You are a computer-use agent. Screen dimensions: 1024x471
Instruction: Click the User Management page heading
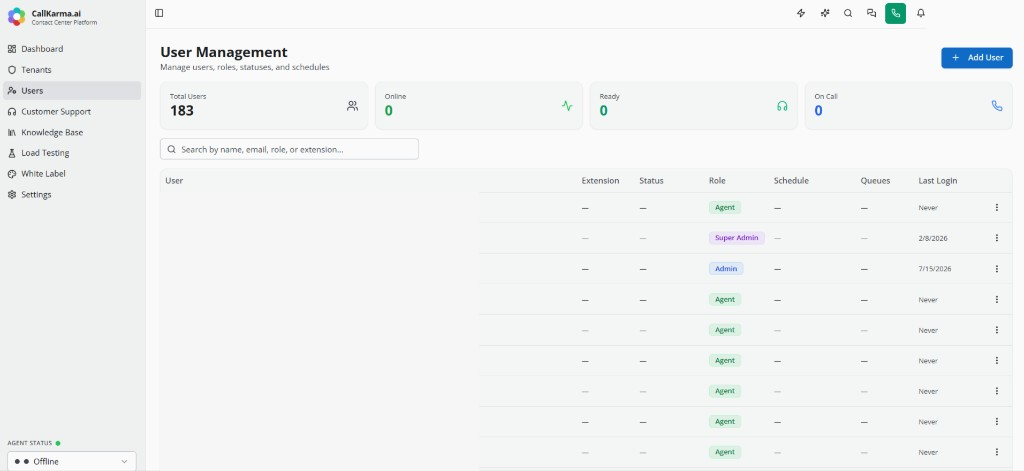tap(224, 52)
